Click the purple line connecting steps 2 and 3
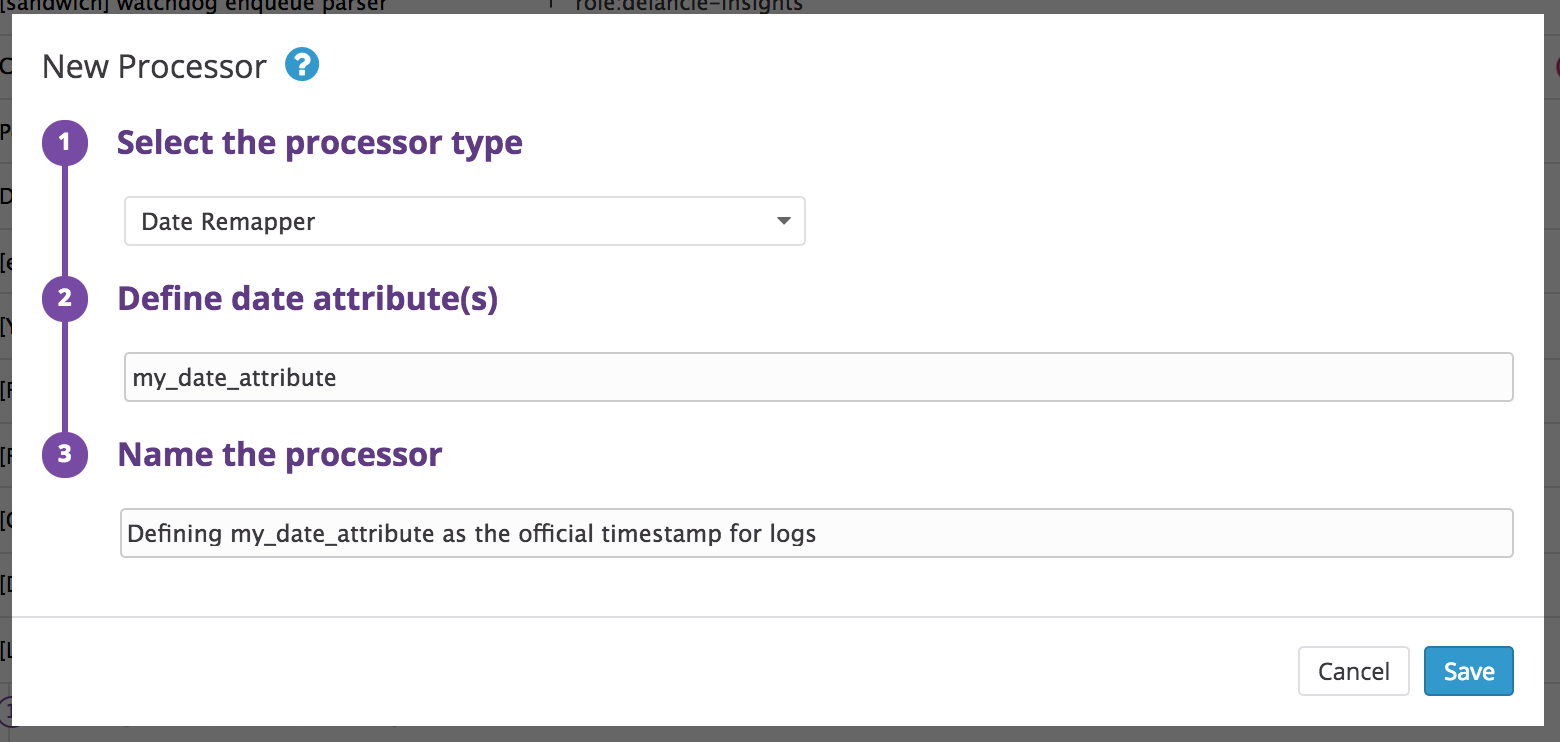This screenshot has width=1560, height=742. pos(65,377)
